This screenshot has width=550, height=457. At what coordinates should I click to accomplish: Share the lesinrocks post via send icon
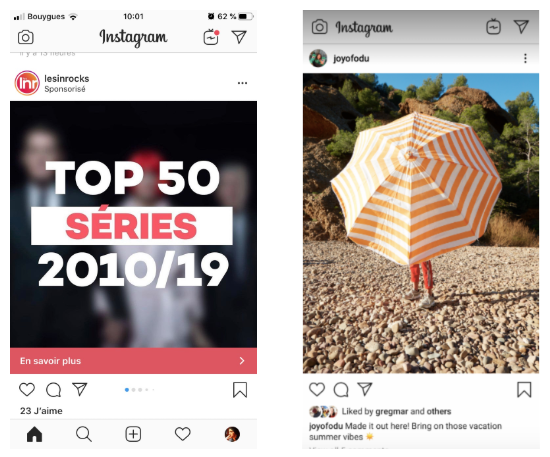80,389
